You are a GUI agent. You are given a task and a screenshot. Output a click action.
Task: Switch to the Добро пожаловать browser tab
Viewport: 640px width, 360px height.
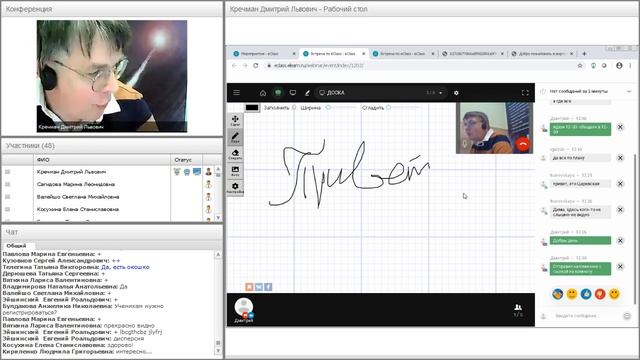[x=542, y=53]
